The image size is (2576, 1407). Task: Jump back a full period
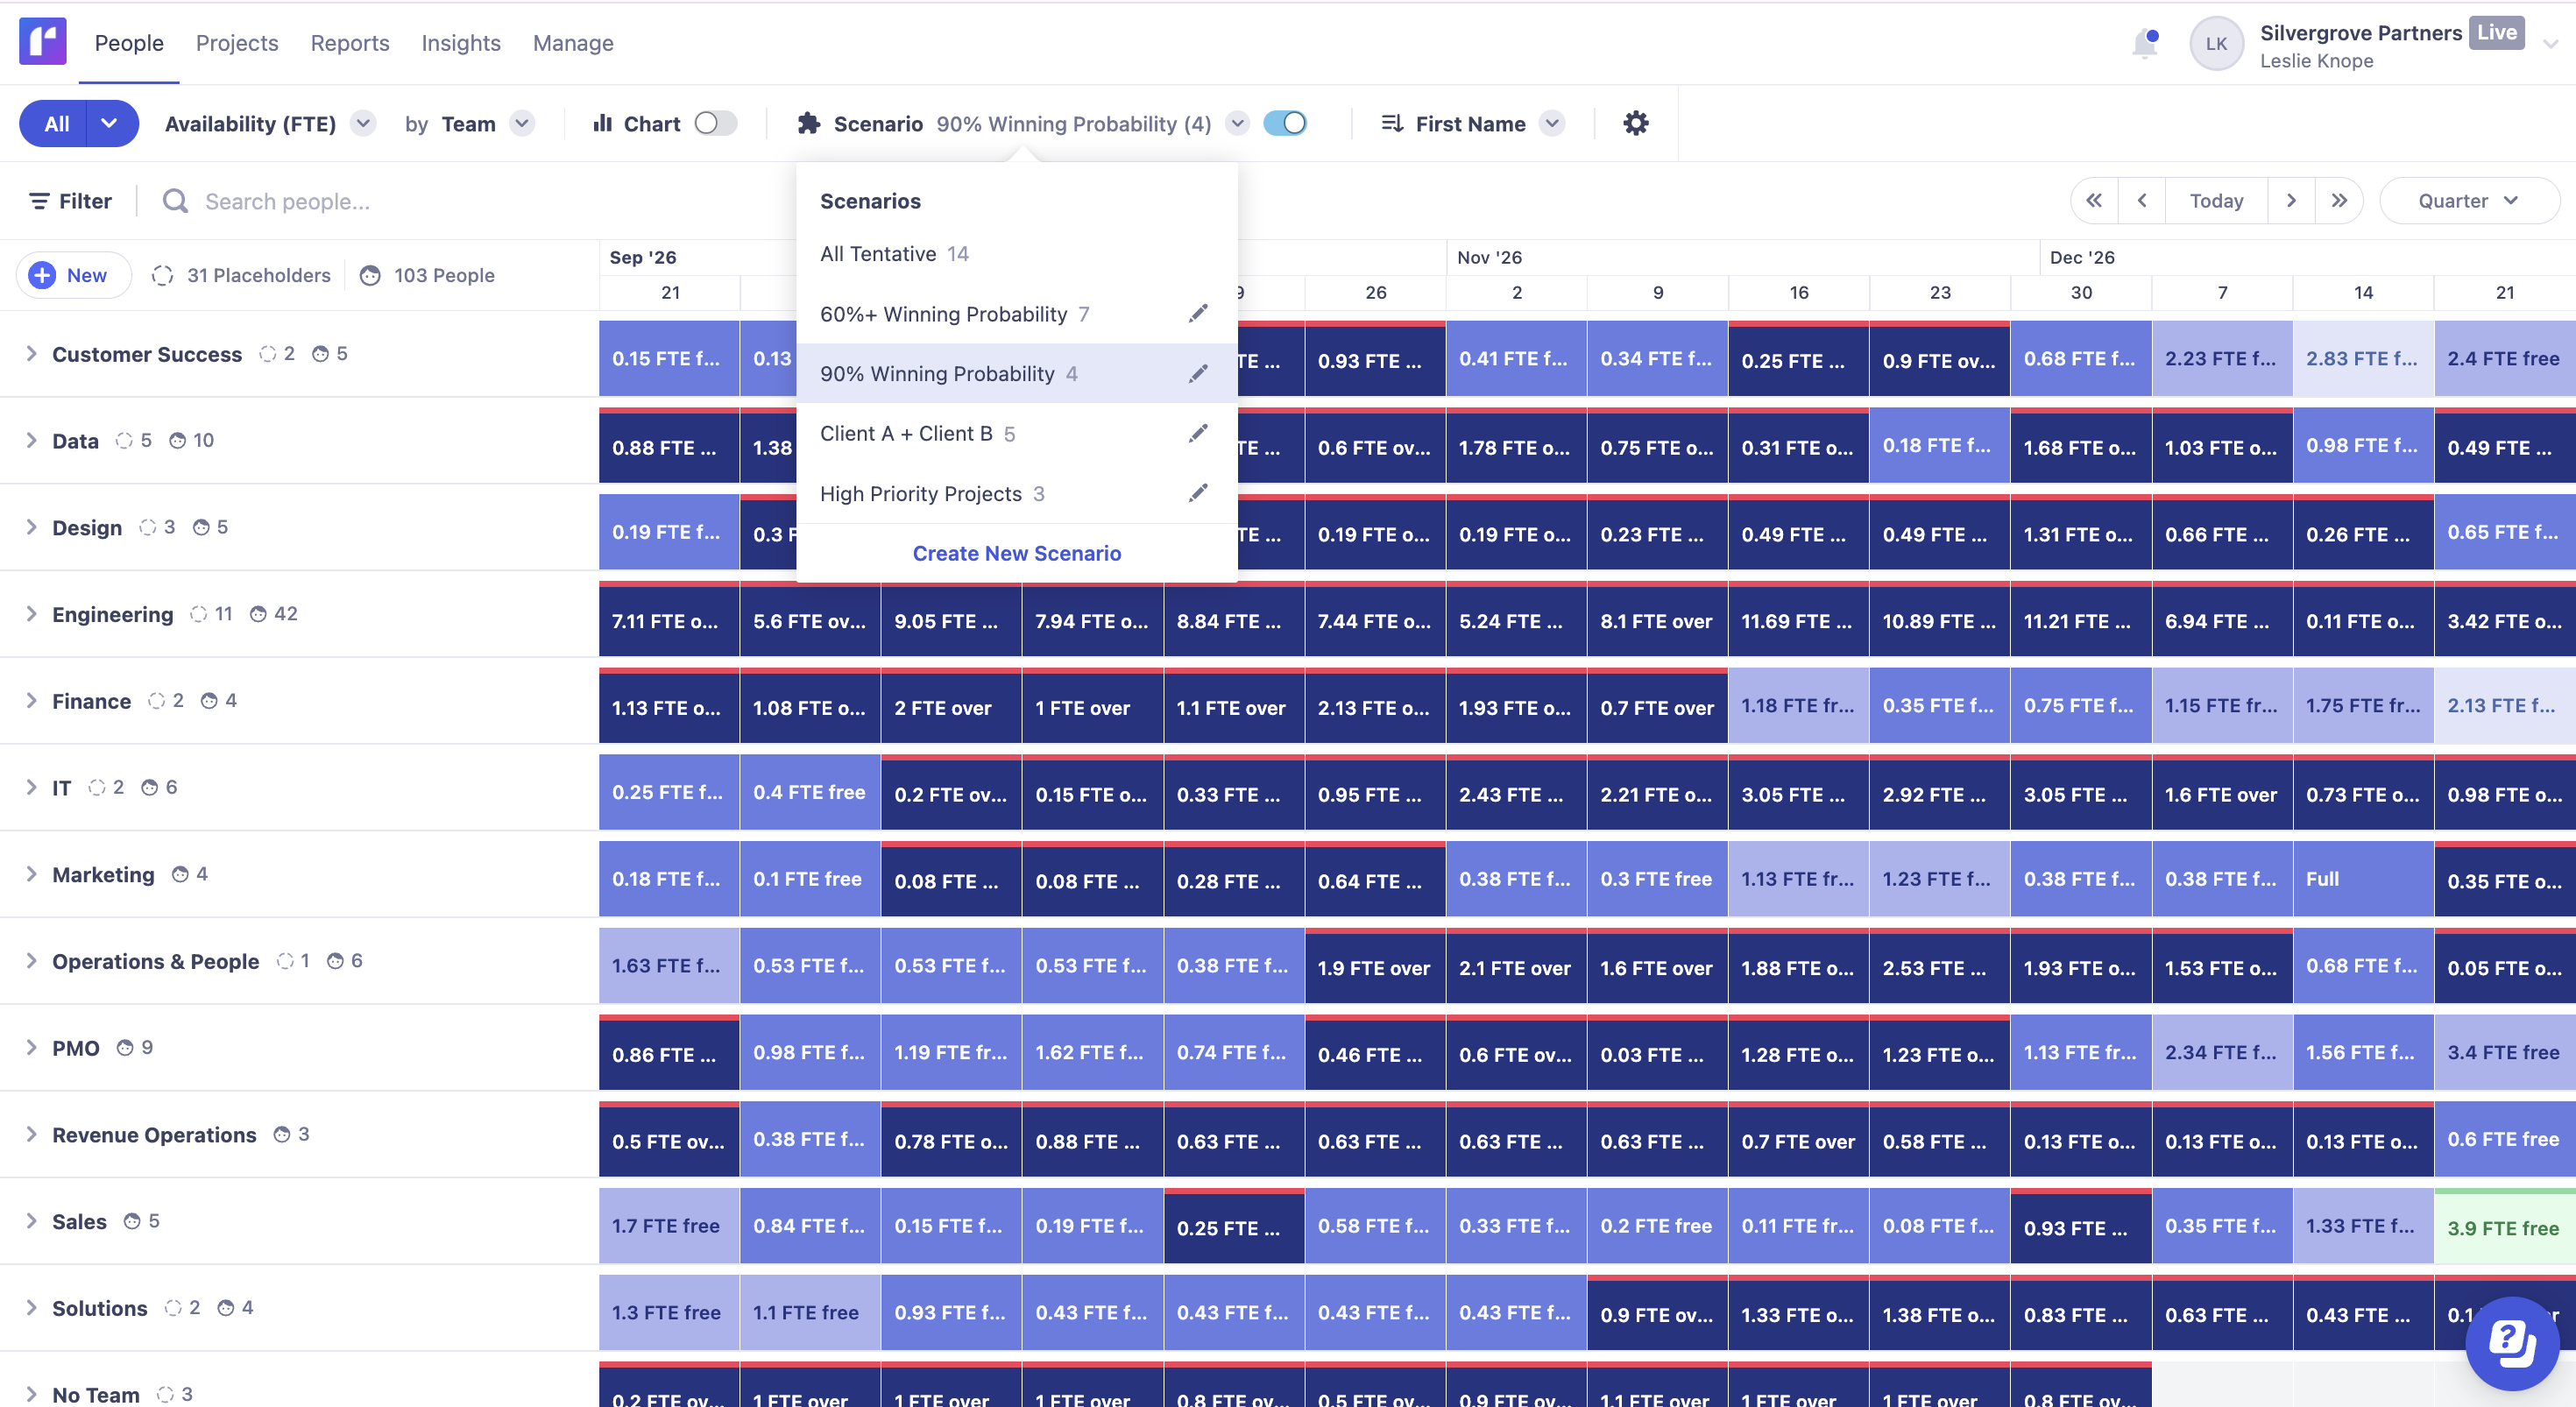[2093, 201]
